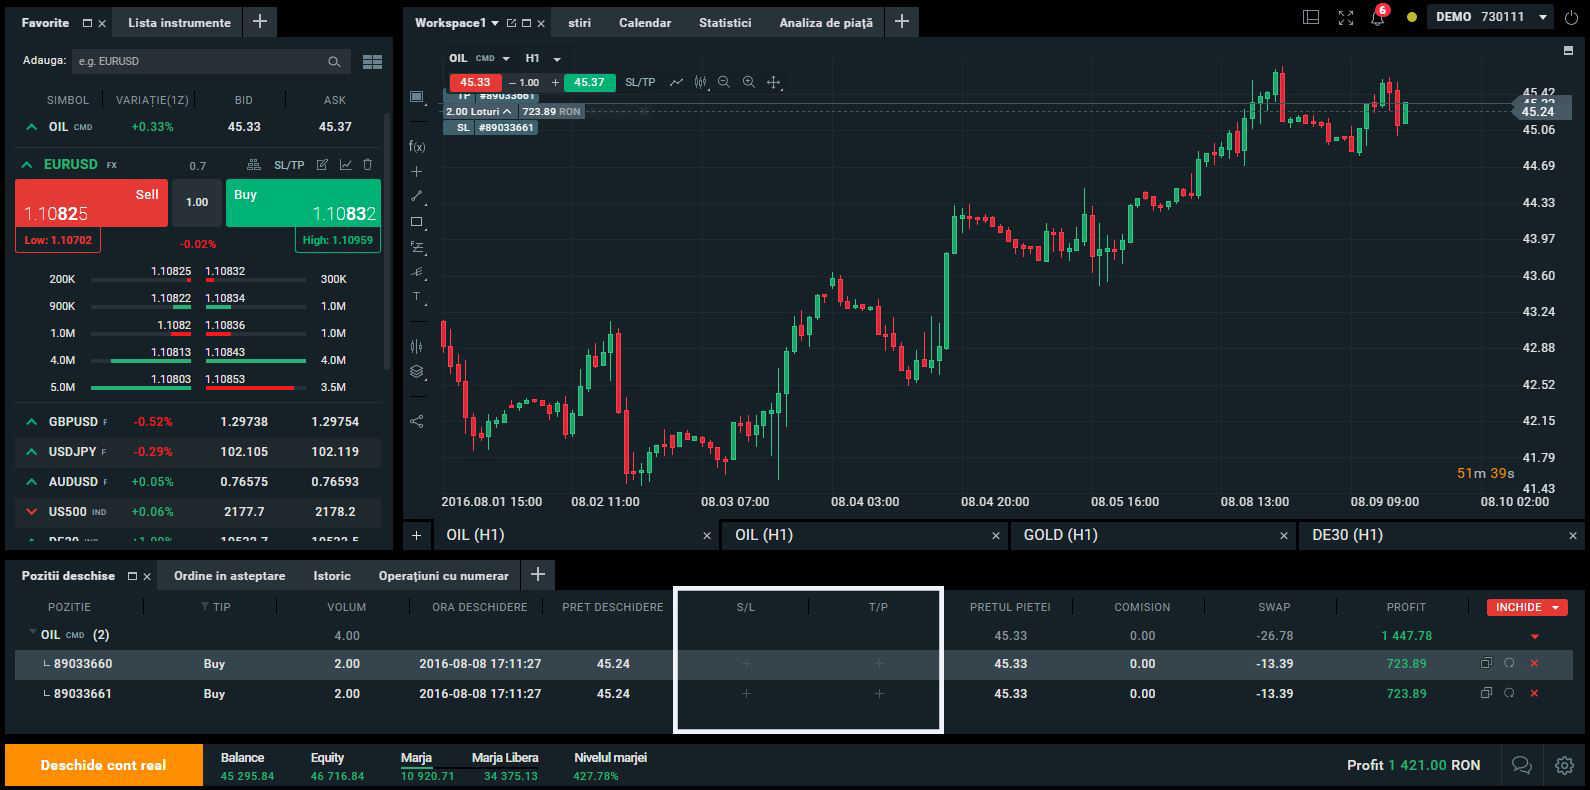
Task: Toggle EURUSD market depth icon
Action: [x=253, y=165]
